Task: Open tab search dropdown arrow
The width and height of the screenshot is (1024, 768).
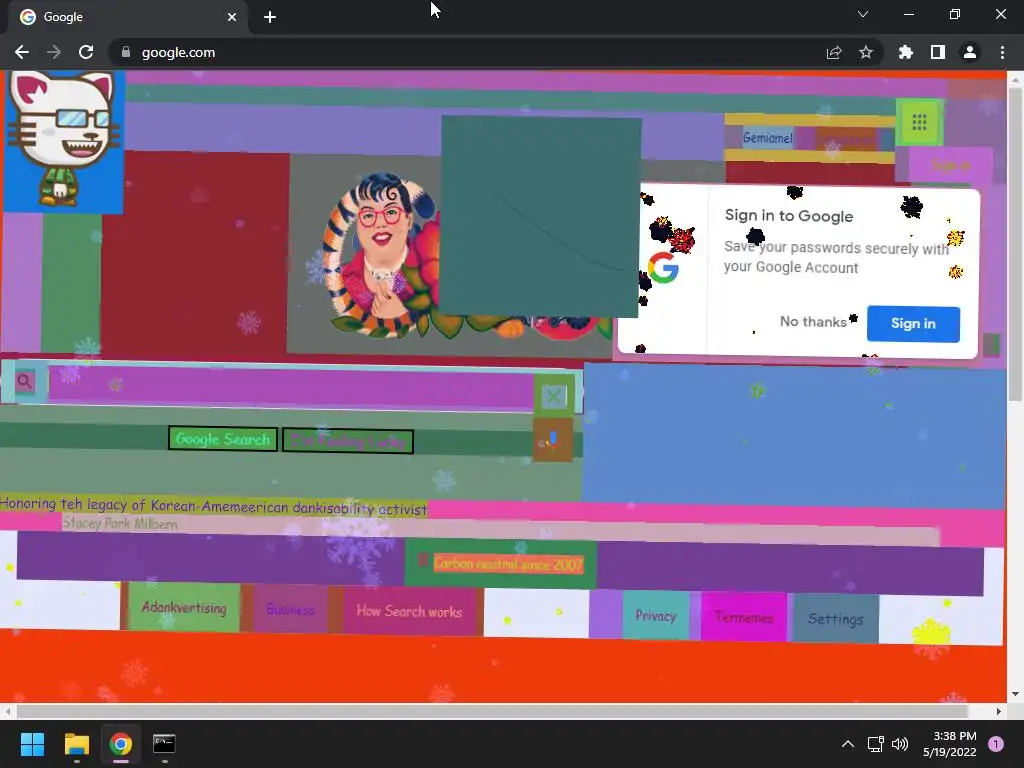Action: click(x=863, y=14)
